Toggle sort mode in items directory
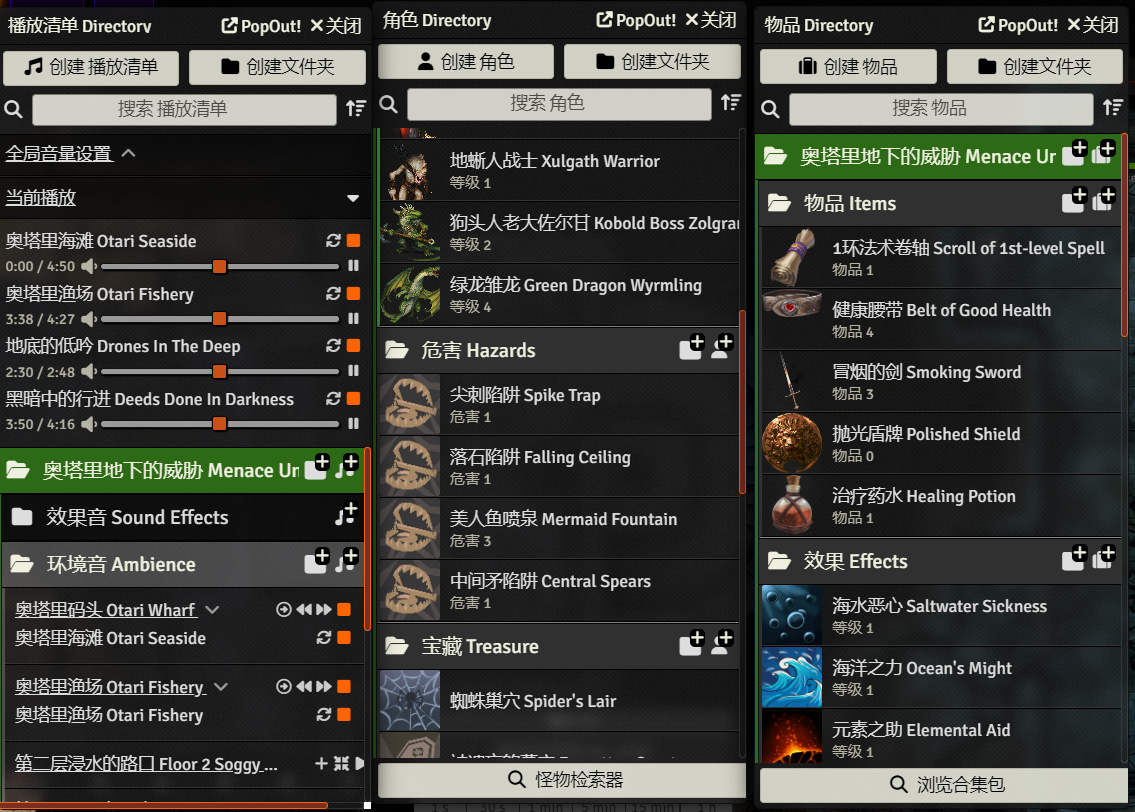The image size is (1135, 812). (1113, 109)
